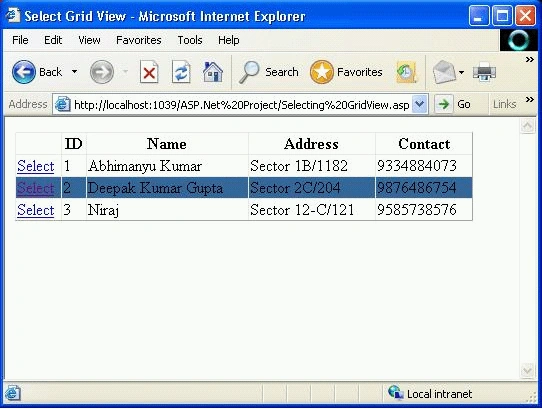Click Select link for Niraj row

click(36, 210)
